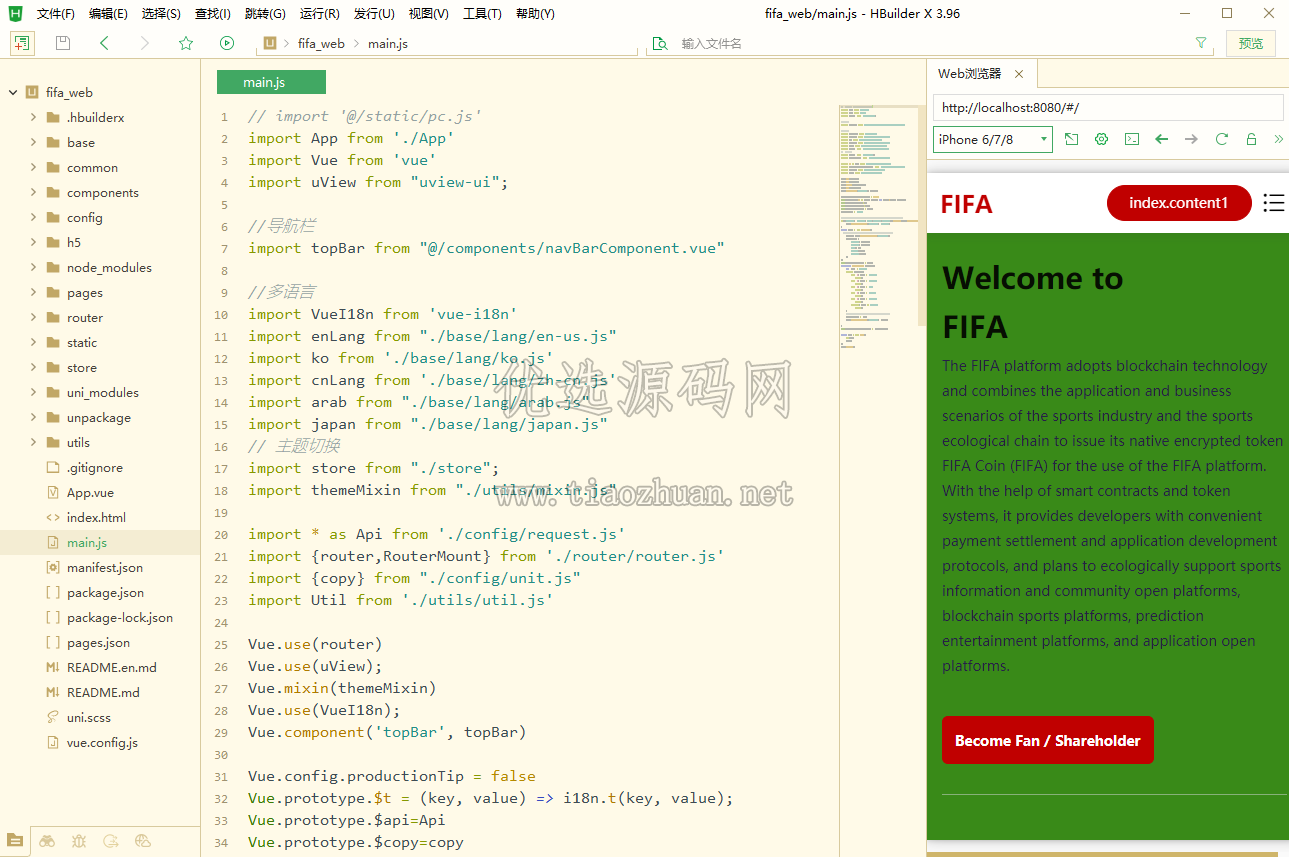Open the iPhone 6/7/8 device dropdown
Image resolution: width=1289 pixels, height=857 pixels.
point(993,139)
